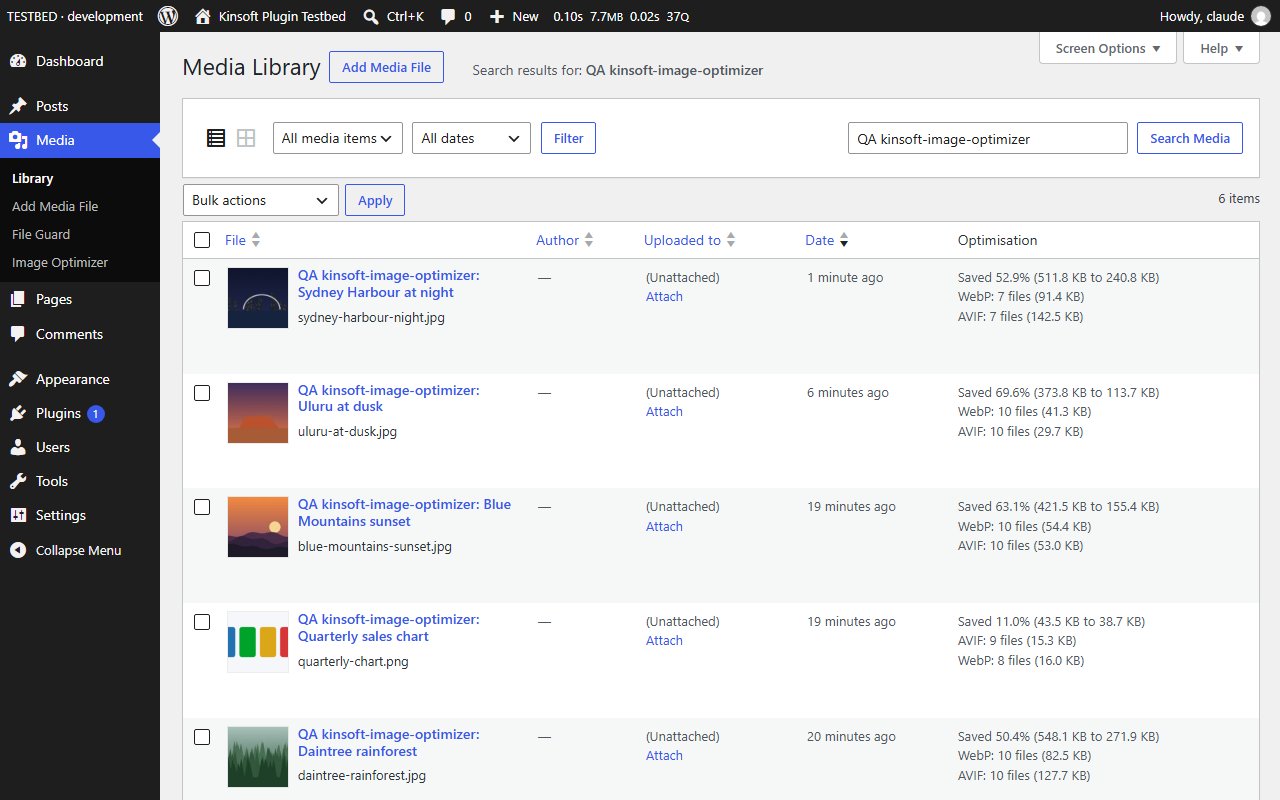Sort by File column arrows
Viewport: 1280px width, 800px height.
click(x=256, y=240)
